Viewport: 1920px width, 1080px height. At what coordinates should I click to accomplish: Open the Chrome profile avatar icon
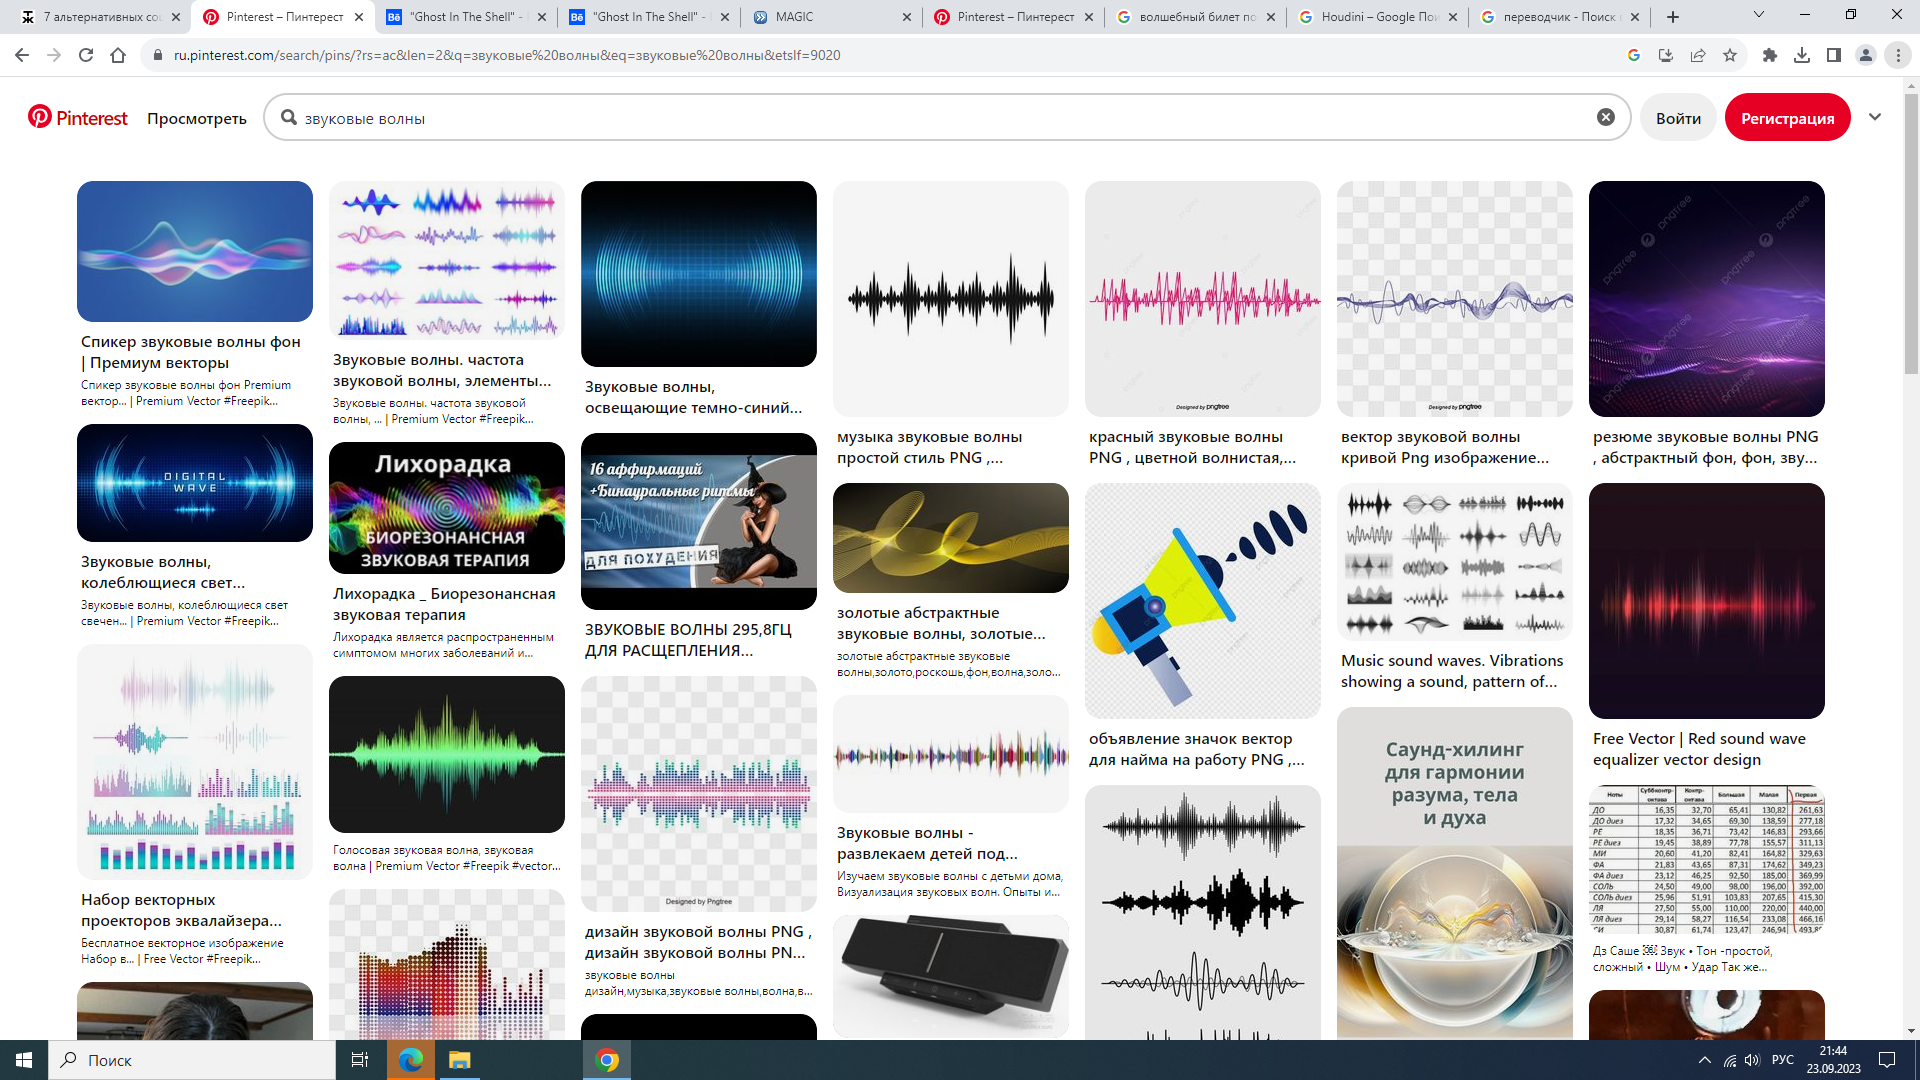1866,55
